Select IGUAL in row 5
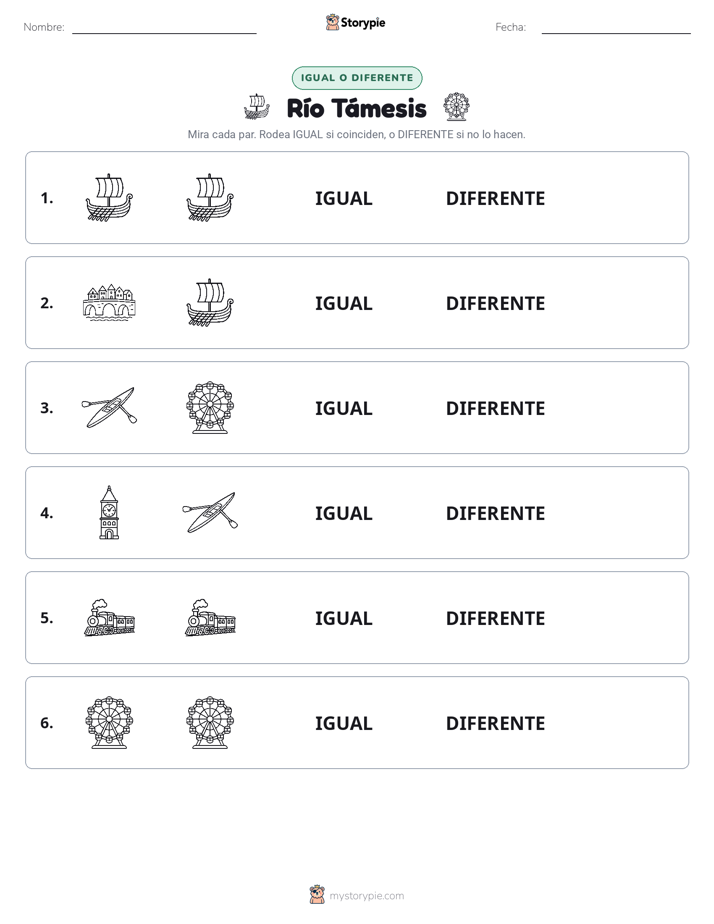 pos(343,618)
